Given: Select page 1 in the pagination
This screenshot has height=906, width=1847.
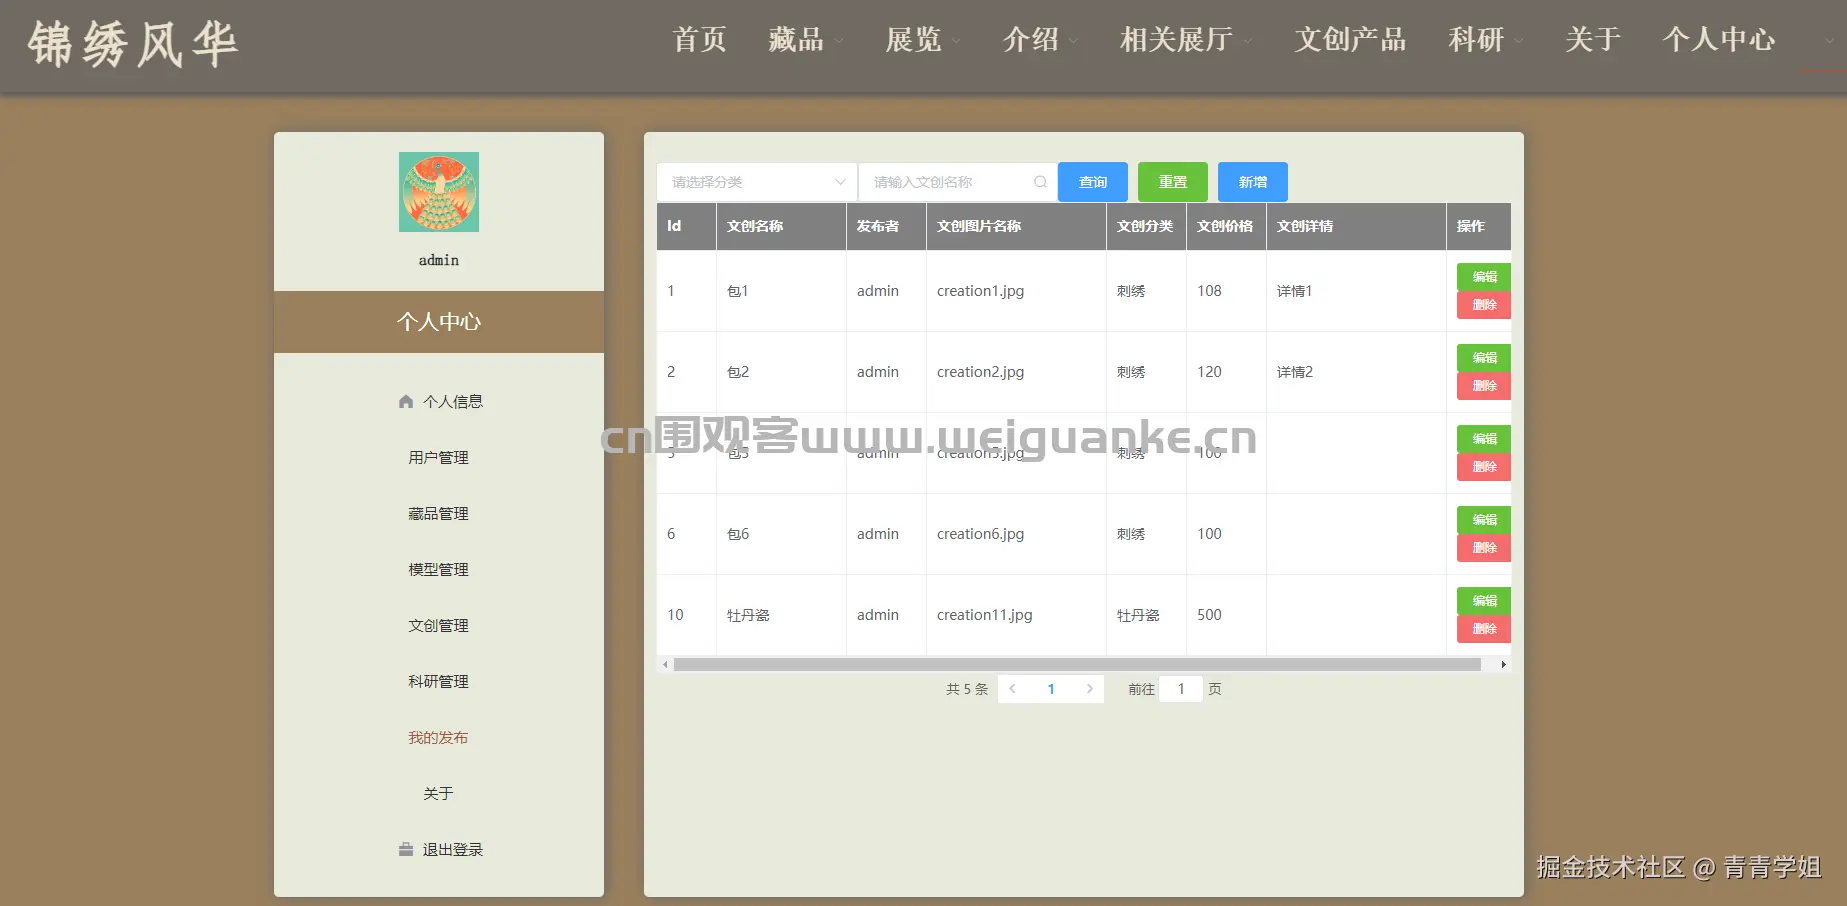Looking at the screenshot, I should click(x=1051, y=689).
